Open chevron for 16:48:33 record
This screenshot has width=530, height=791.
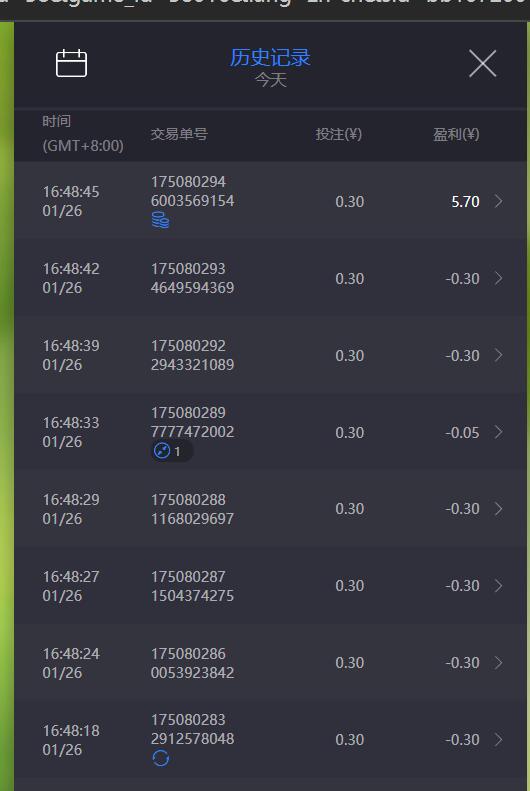tap(498, 432)
